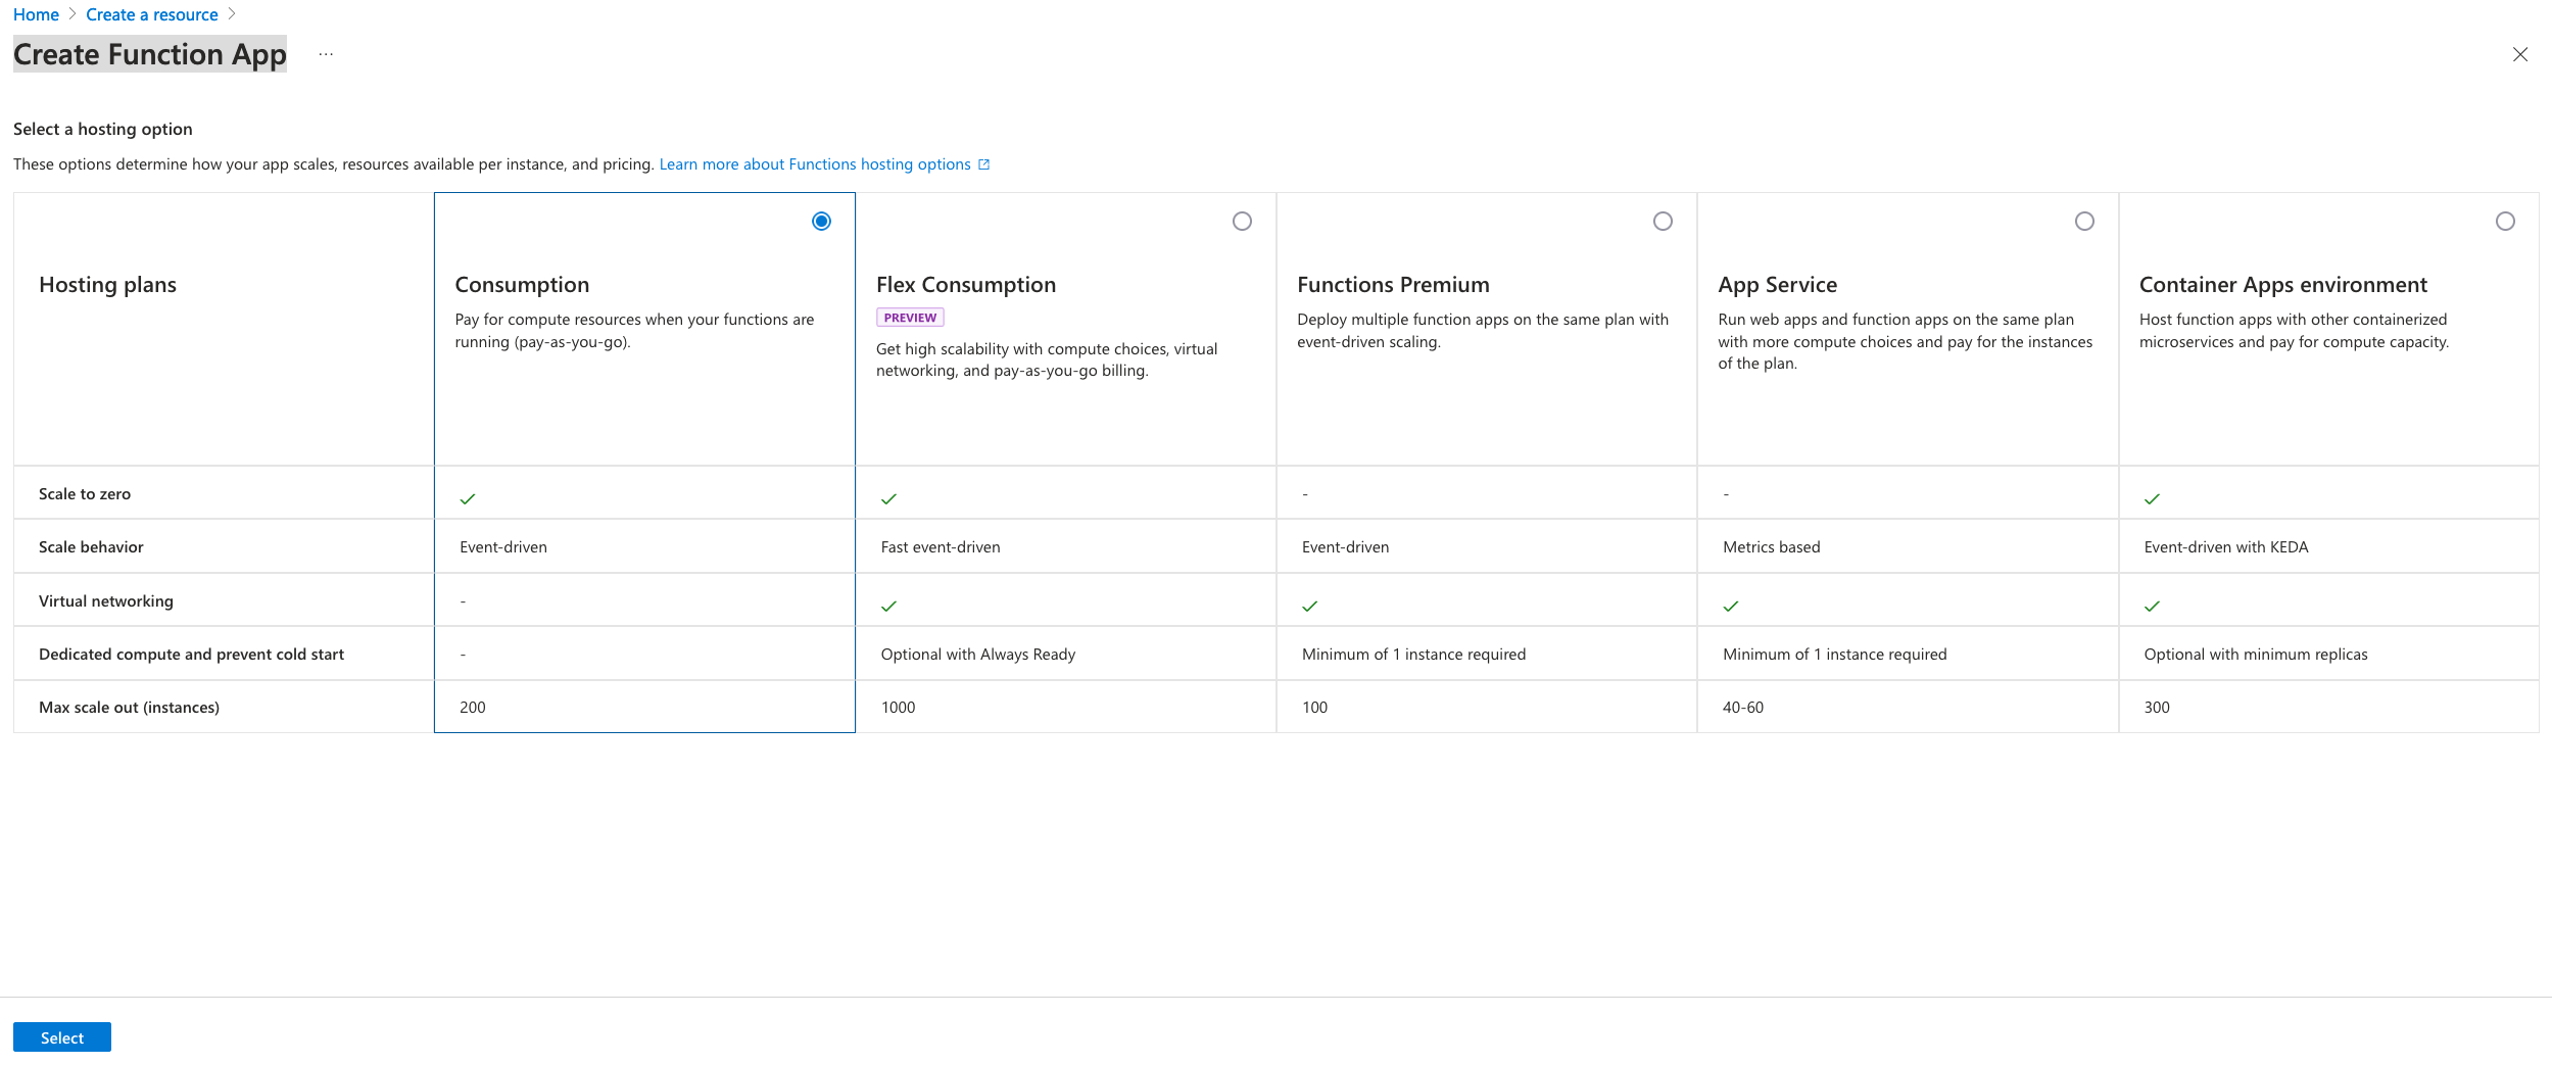Image resolution: width=2558 pixels, height=1071 pixels.
Task: Pick the App Service radio button
Action: point(2083,222)
